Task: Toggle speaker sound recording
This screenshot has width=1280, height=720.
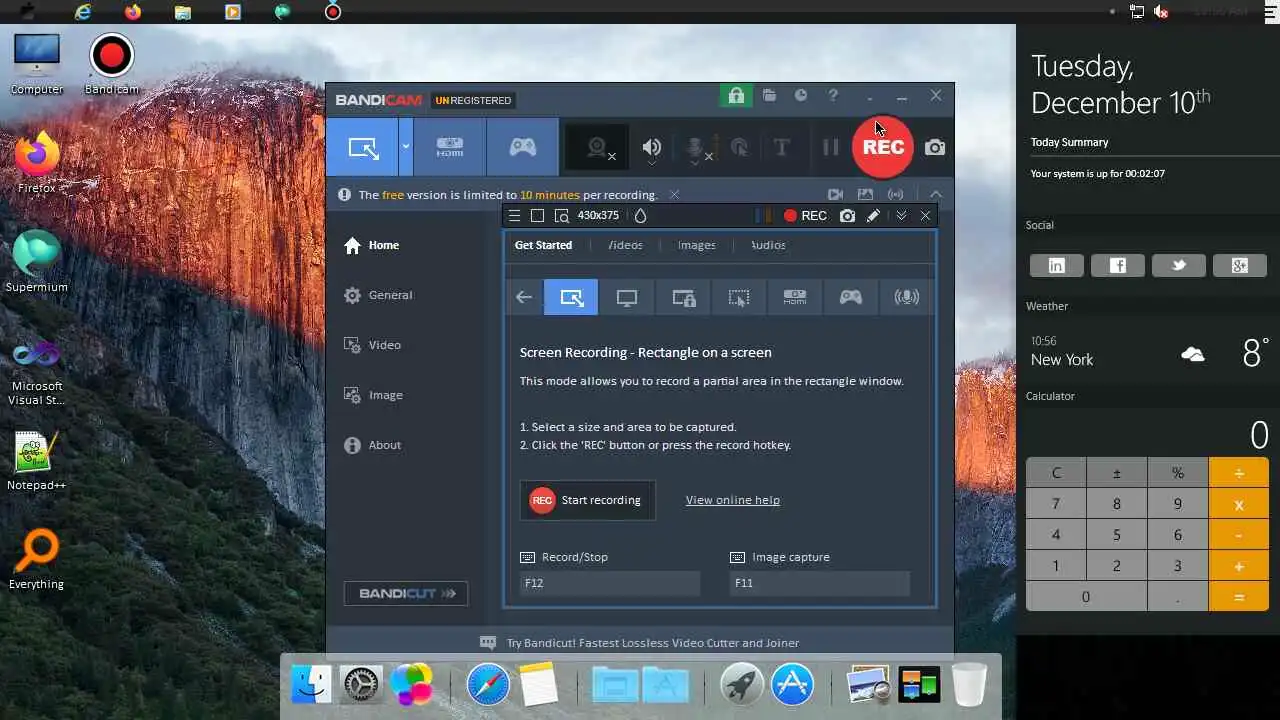Action: (651, 148)
